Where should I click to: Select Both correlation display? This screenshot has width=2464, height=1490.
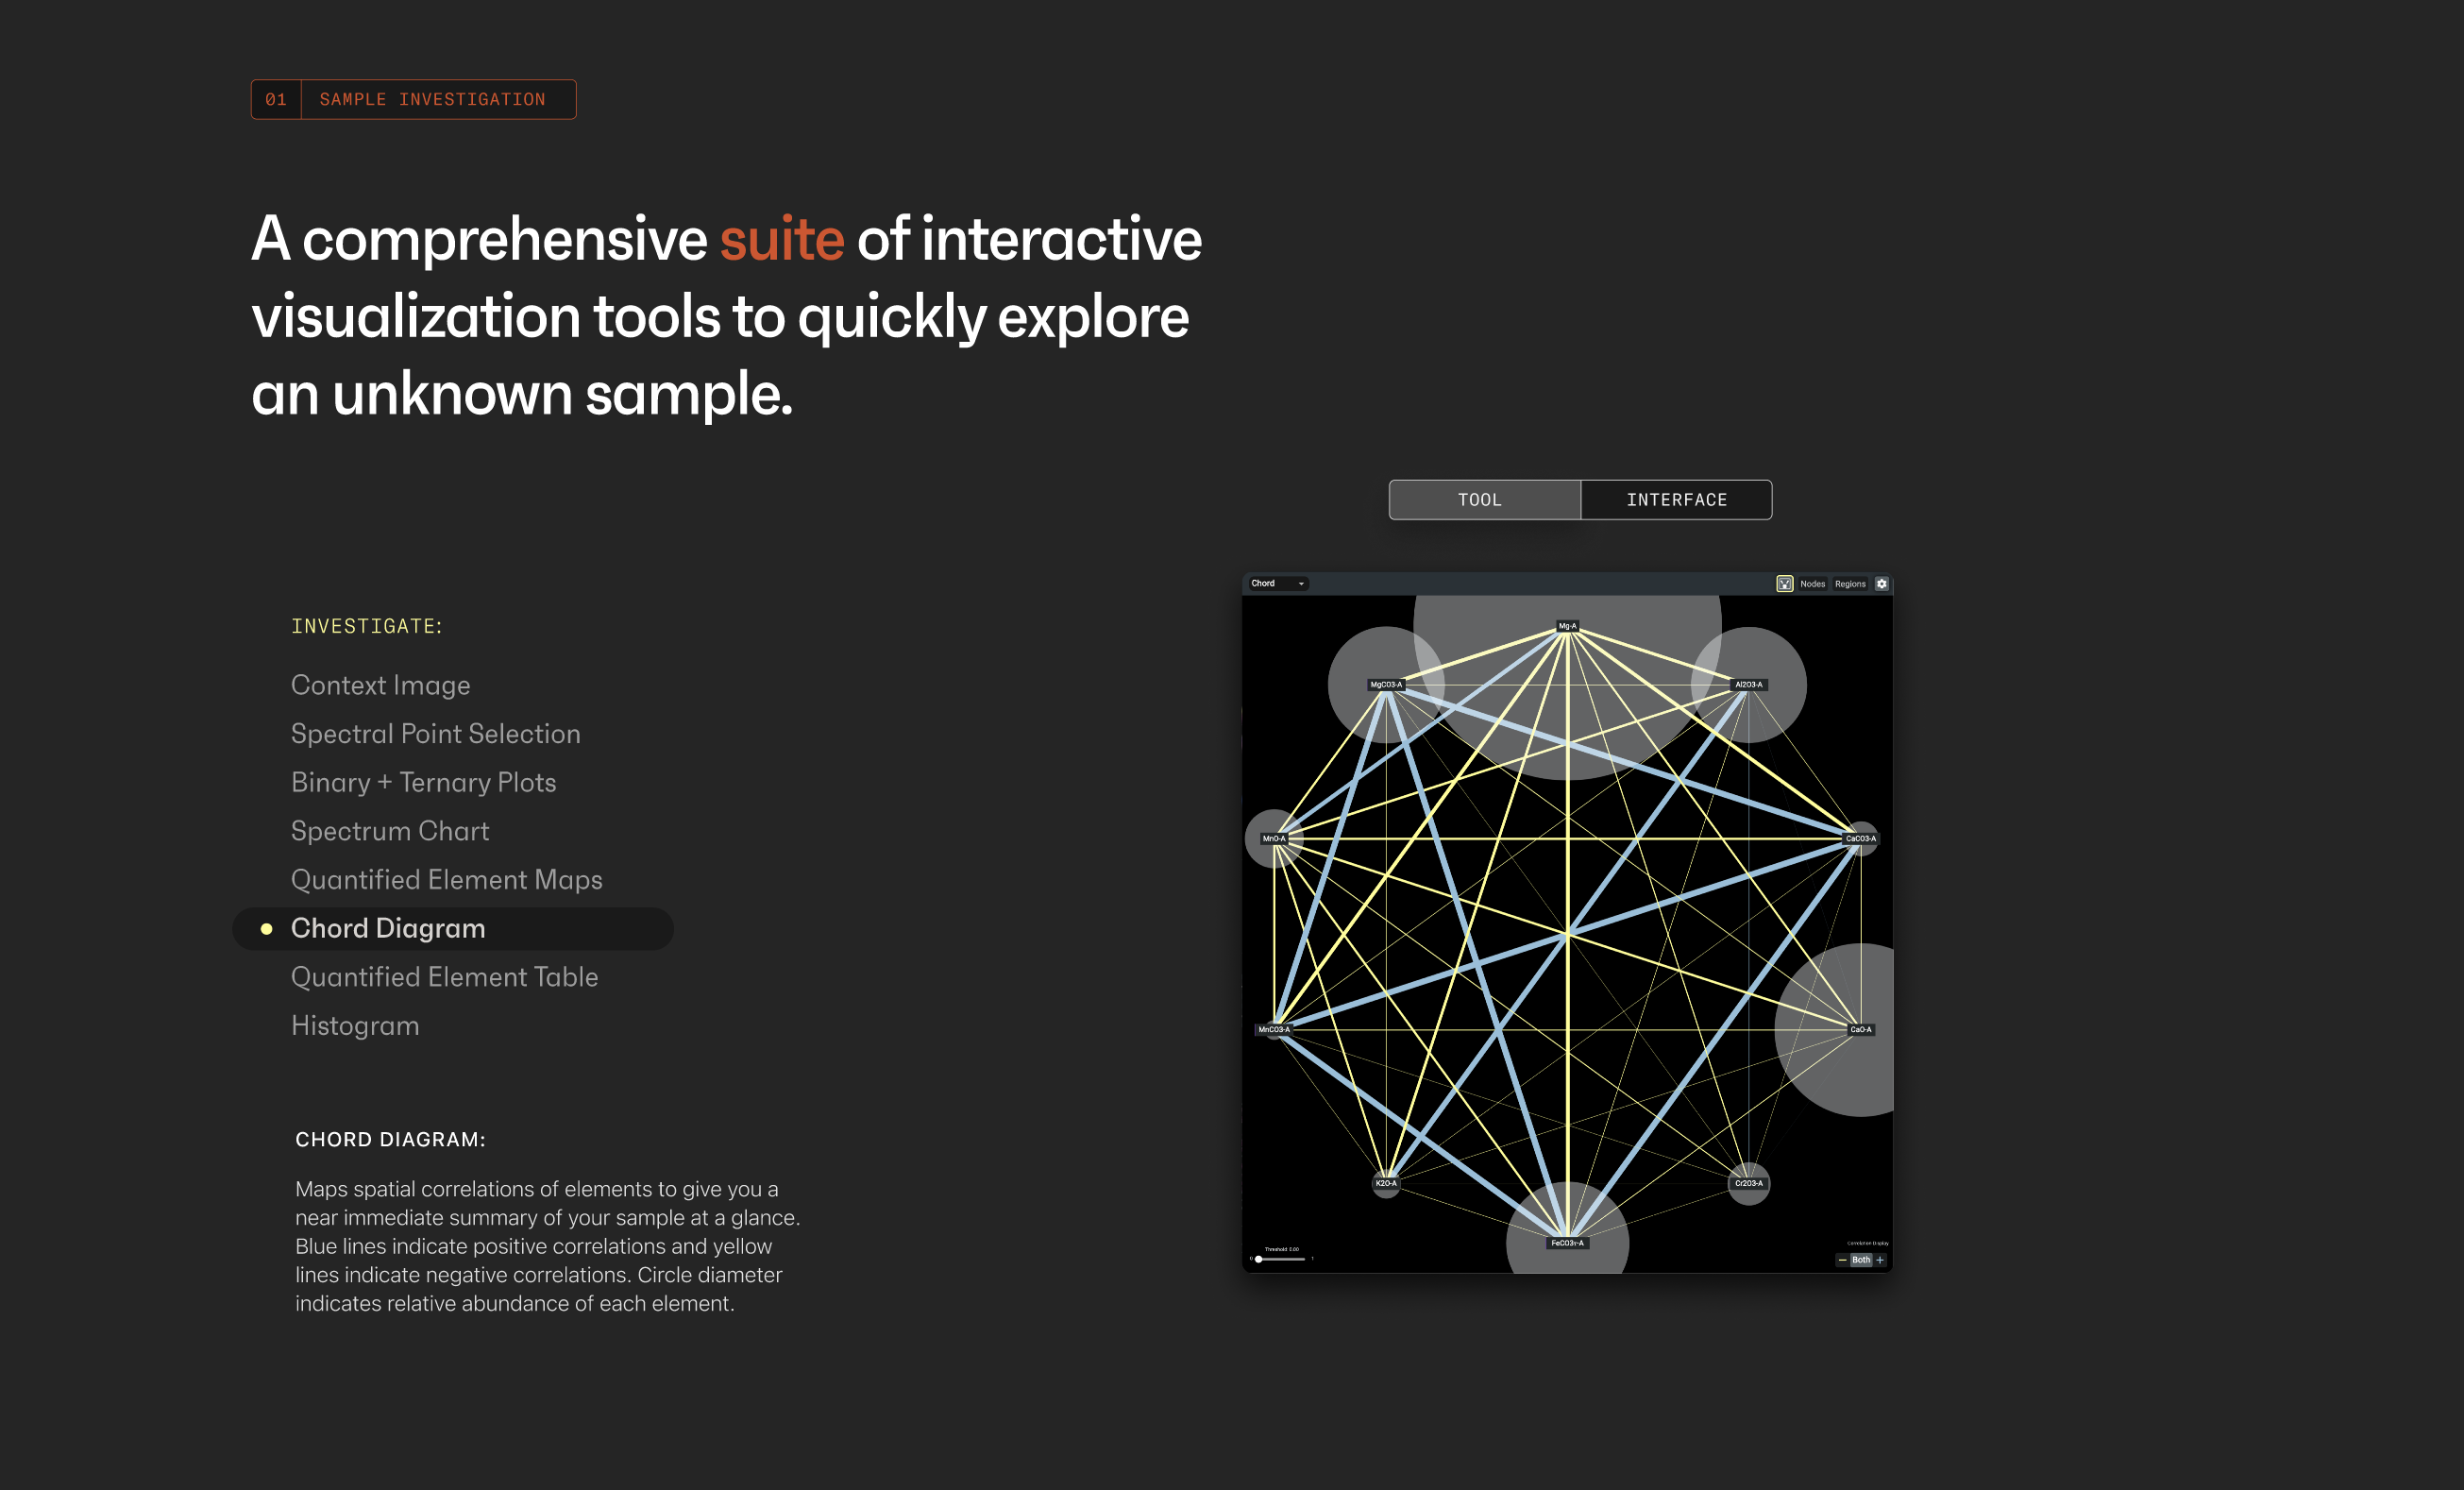pos(1860,1260)
